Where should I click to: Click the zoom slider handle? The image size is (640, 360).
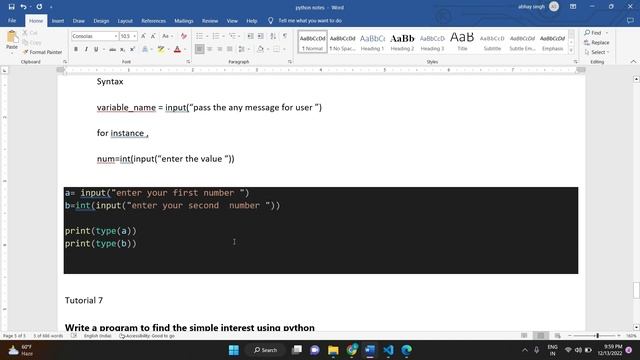click(x=598, y=336)
